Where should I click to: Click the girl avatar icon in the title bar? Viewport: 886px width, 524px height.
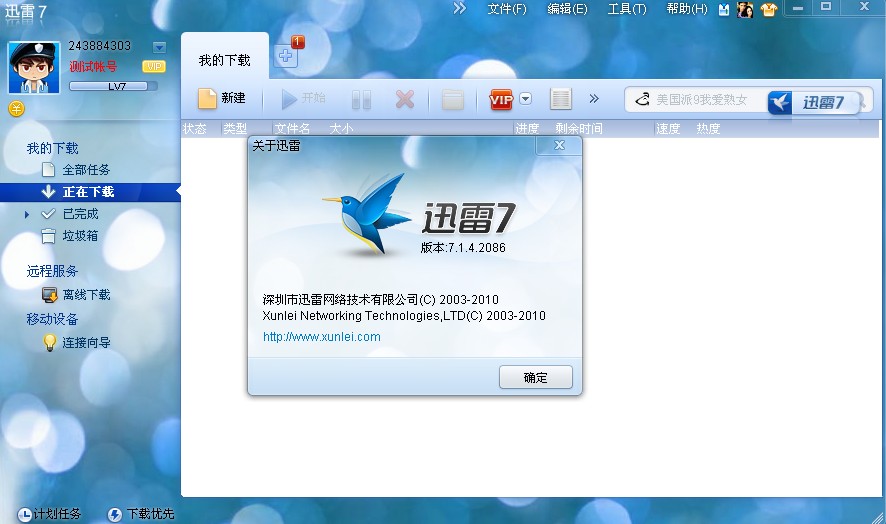click(745, 10)
